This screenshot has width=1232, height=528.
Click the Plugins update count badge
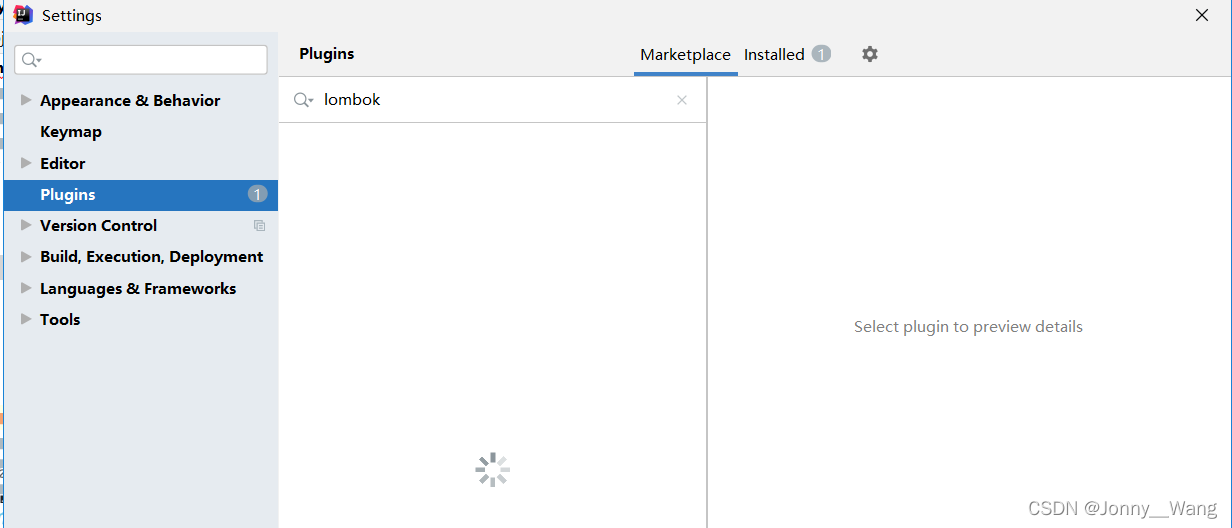pyautogui.click(x=257, y=194)
